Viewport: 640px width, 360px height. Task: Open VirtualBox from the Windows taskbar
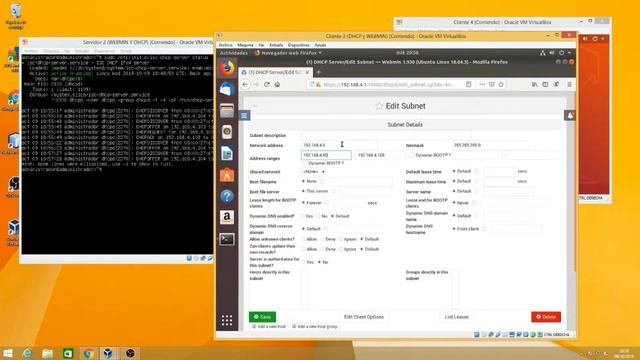point(108,353)
